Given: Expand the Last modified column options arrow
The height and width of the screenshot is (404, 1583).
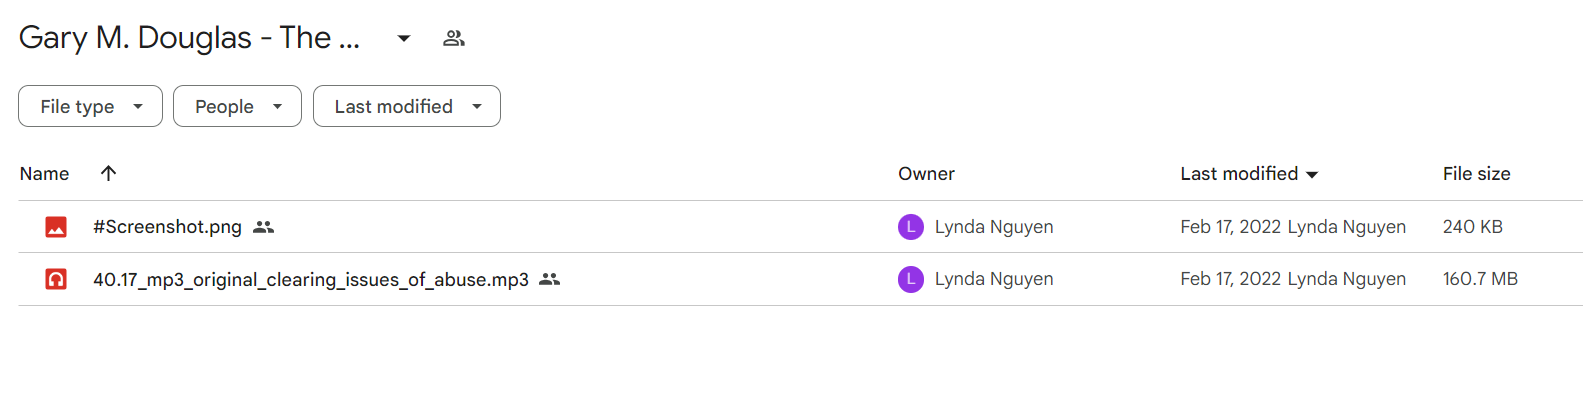Looking at the screenshot, I should [1312, 174].
